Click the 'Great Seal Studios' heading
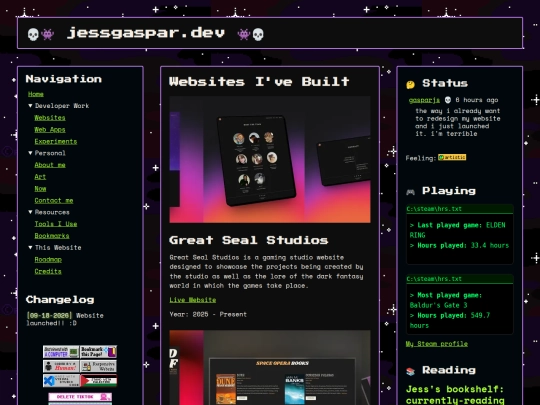The height and width of the screenshot is (405, 540). tap(248, 240)
